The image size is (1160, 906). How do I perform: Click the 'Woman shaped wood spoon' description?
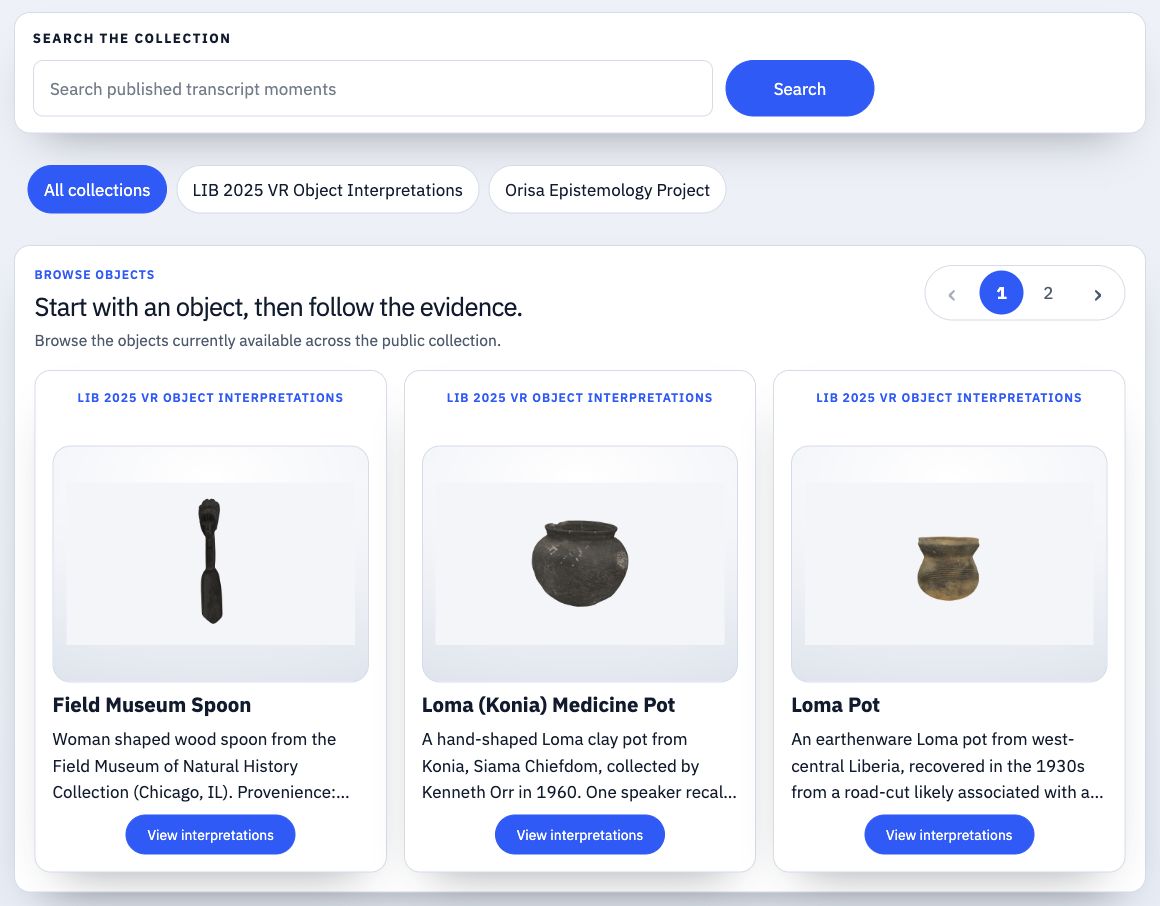201,765
